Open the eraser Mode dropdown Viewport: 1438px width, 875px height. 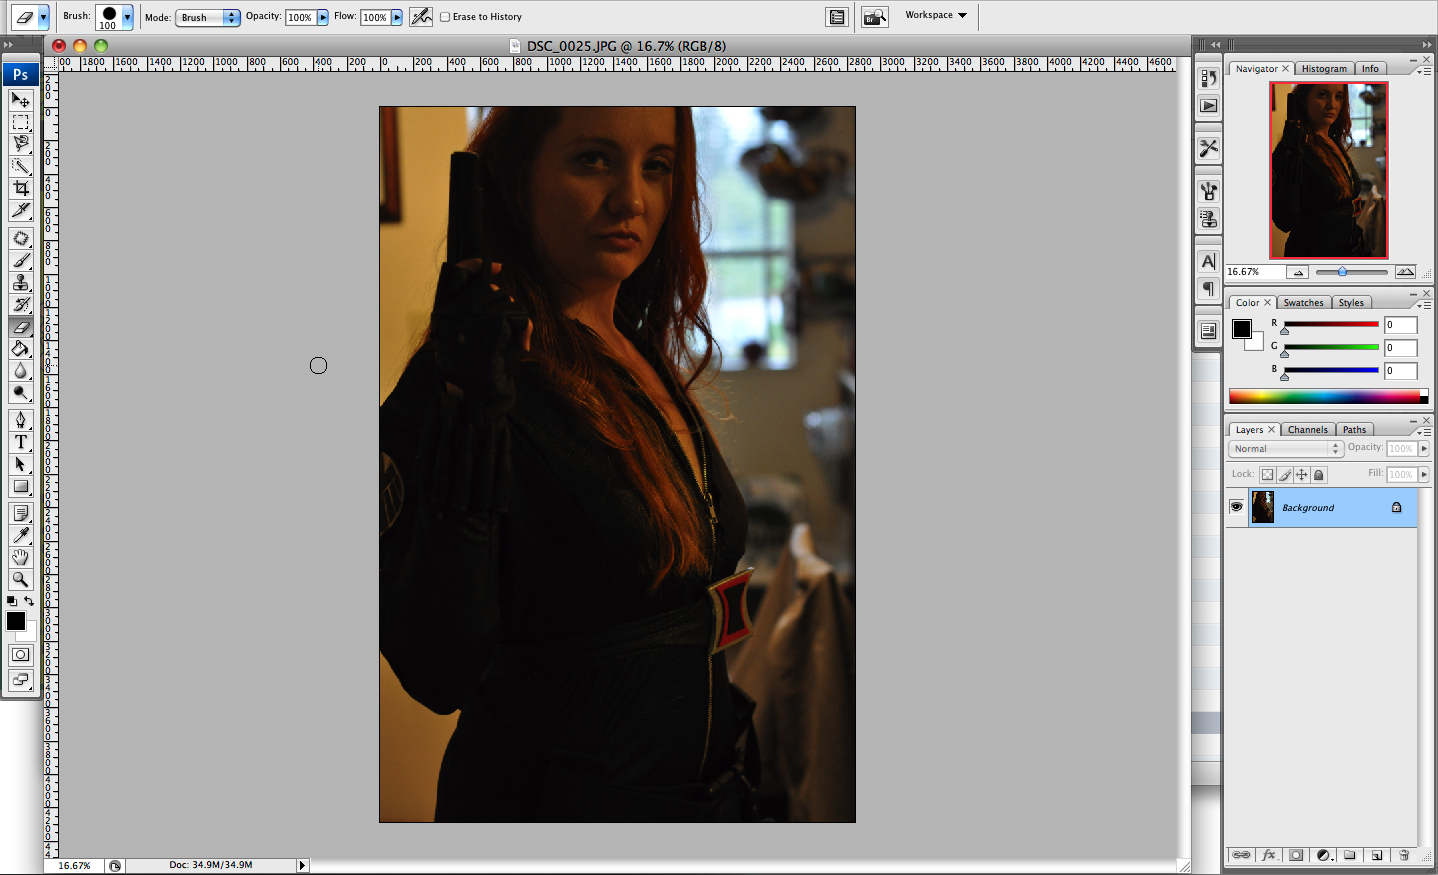[208, 17]
